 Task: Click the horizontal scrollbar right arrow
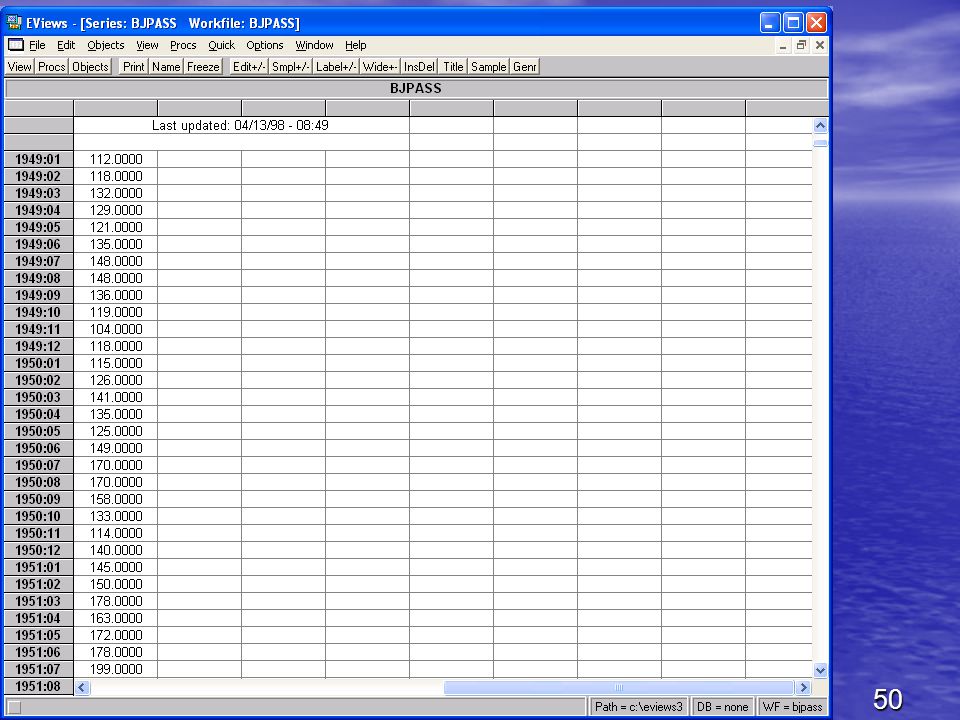click(x=804, y=688)
